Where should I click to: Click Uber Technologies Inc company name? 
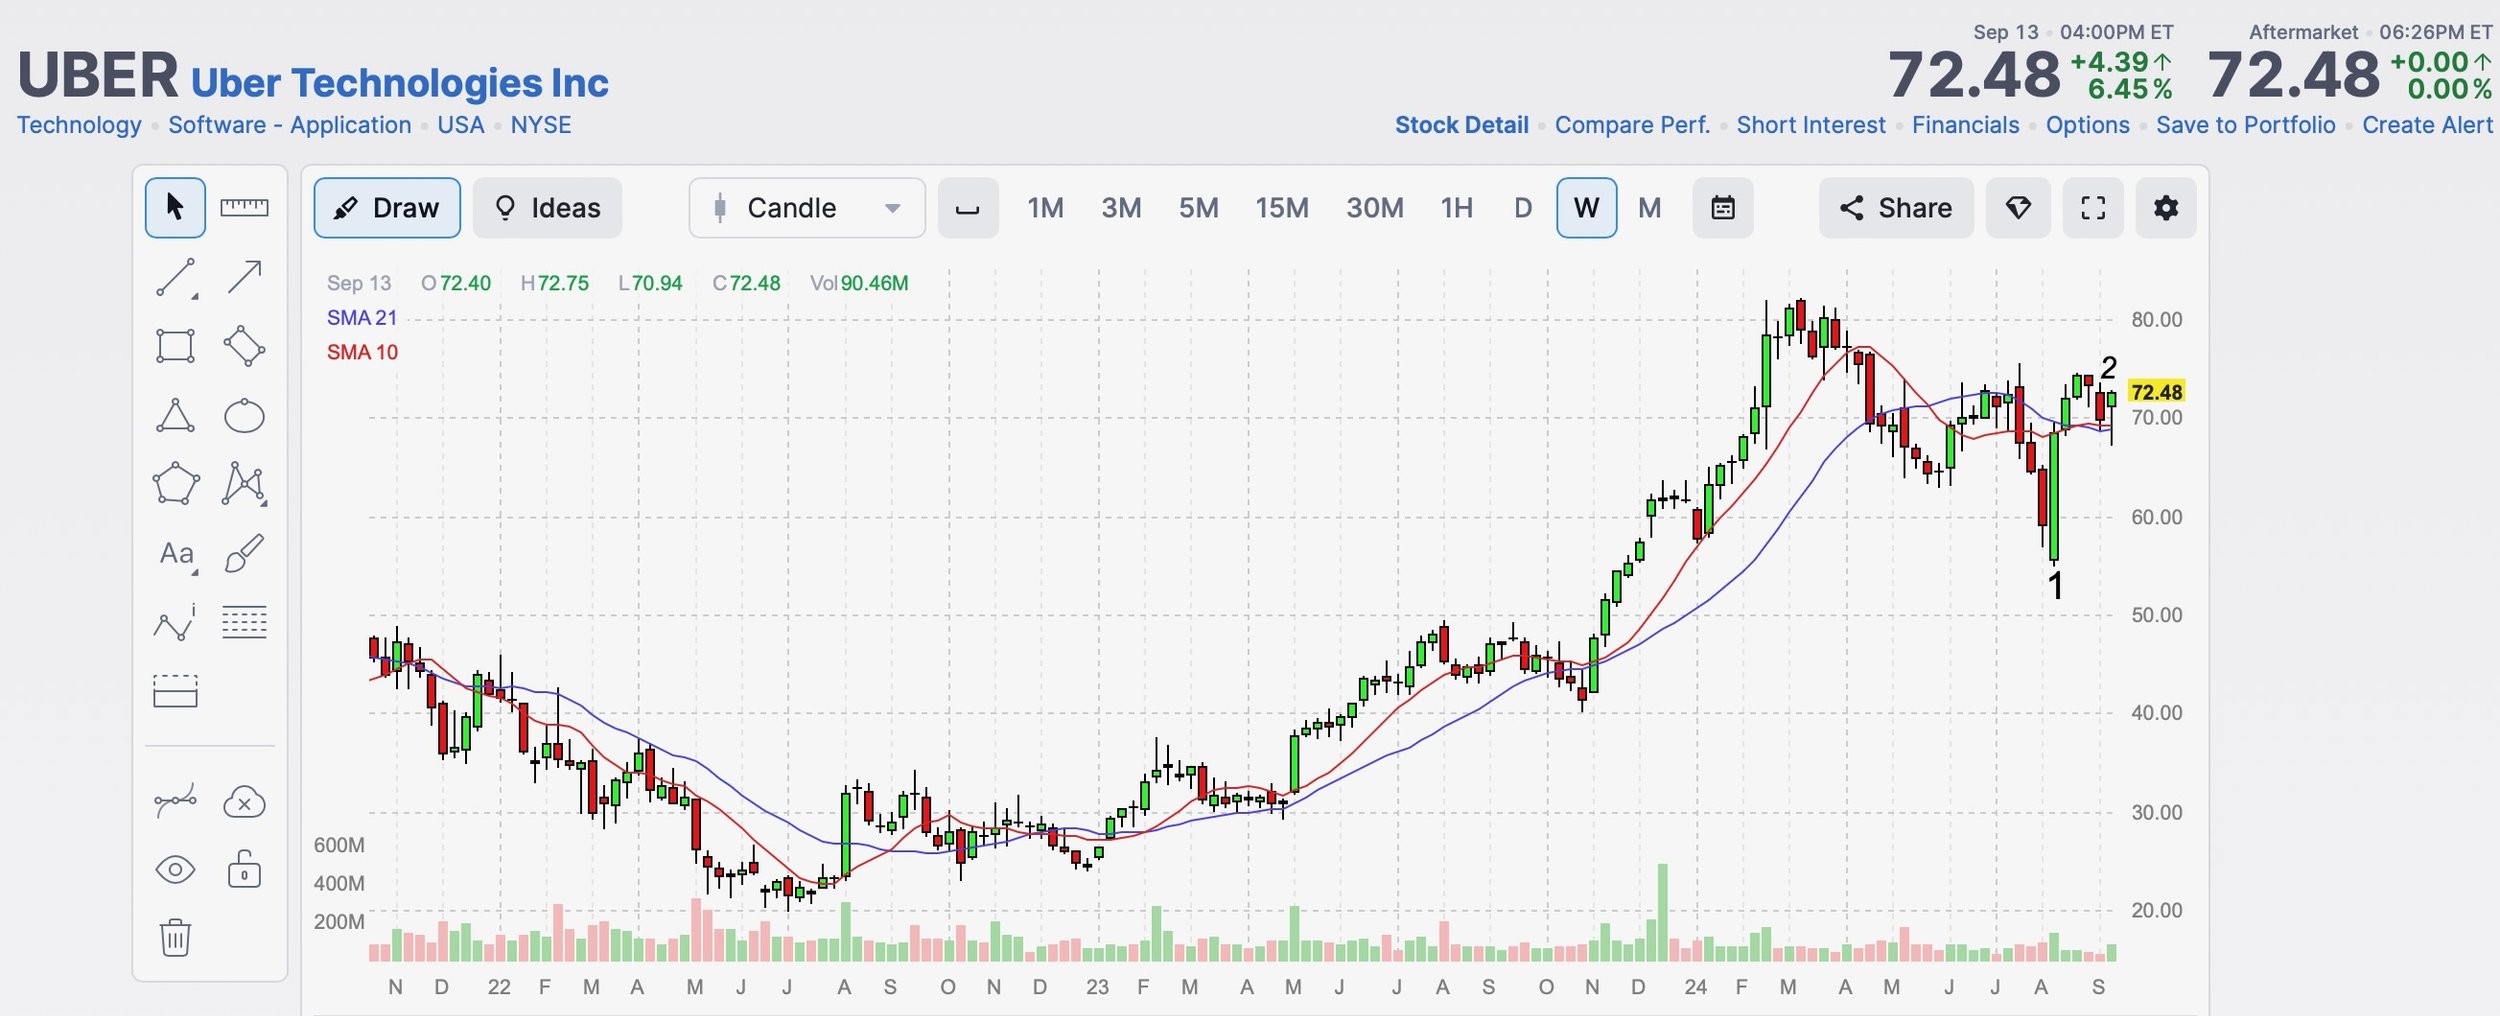point(400,82)
